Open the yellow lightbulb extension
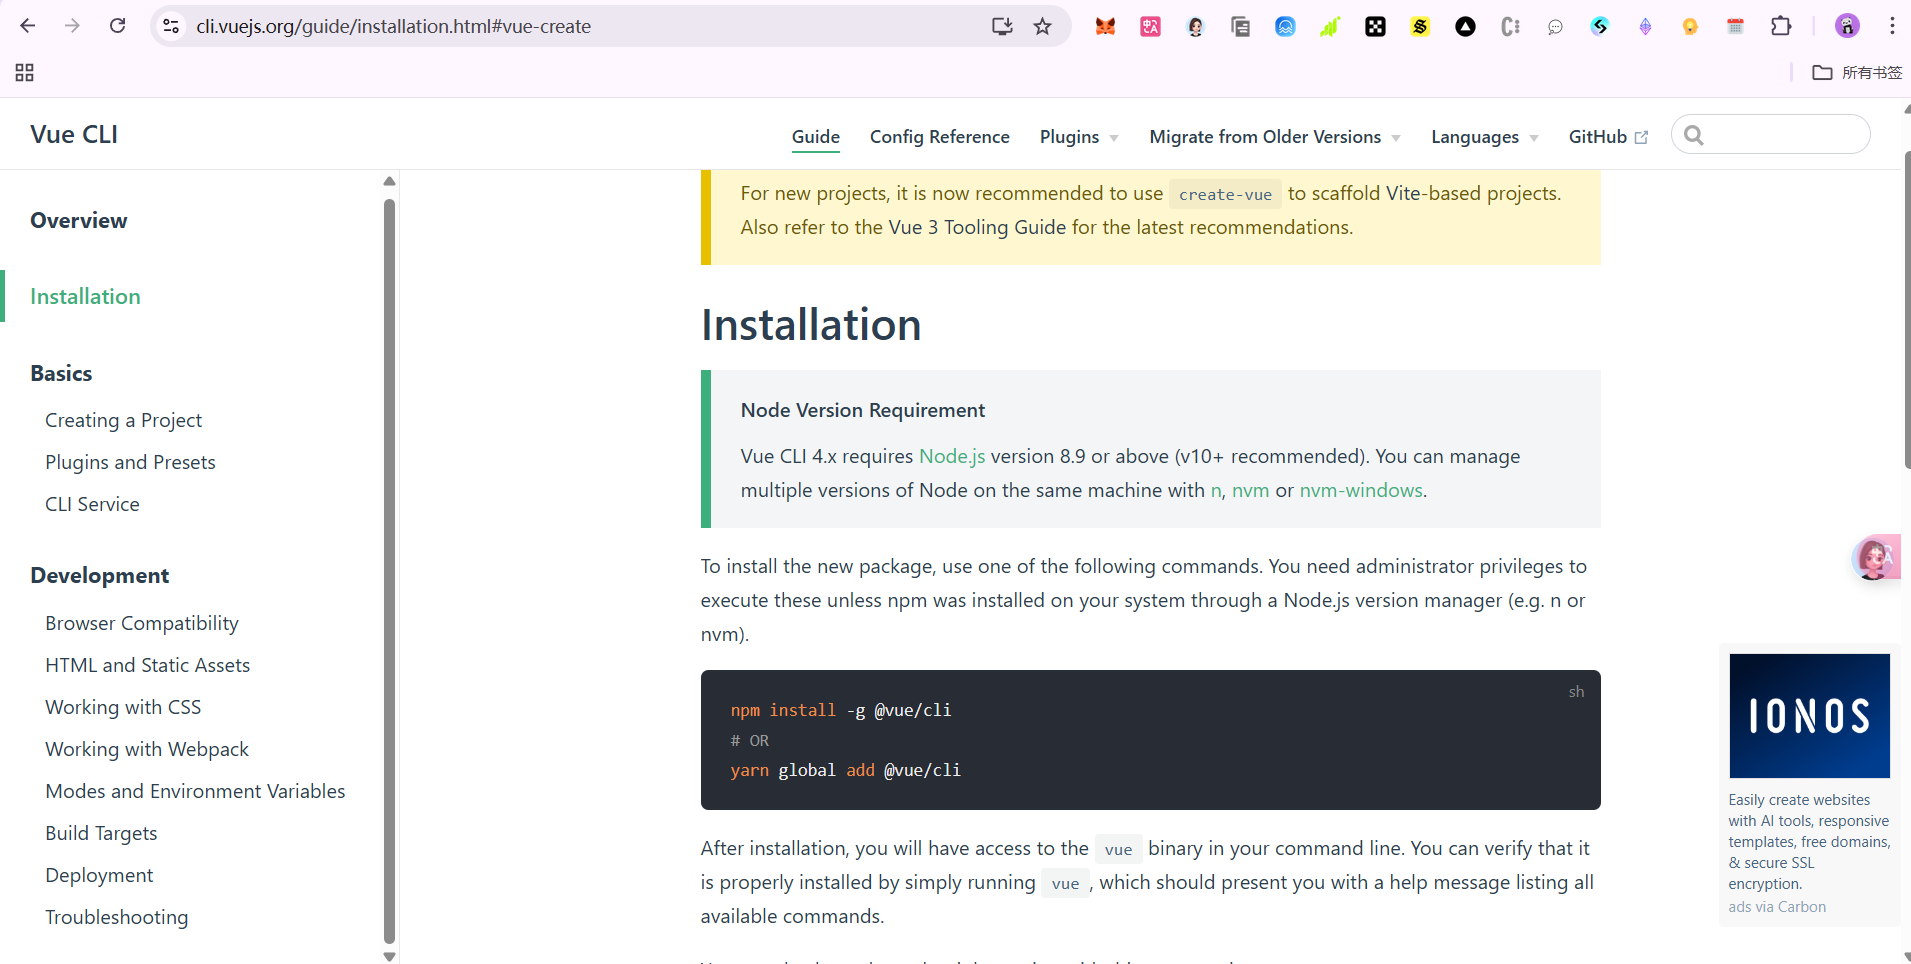The image size is (1911, 964). (x=1690, y=26)
